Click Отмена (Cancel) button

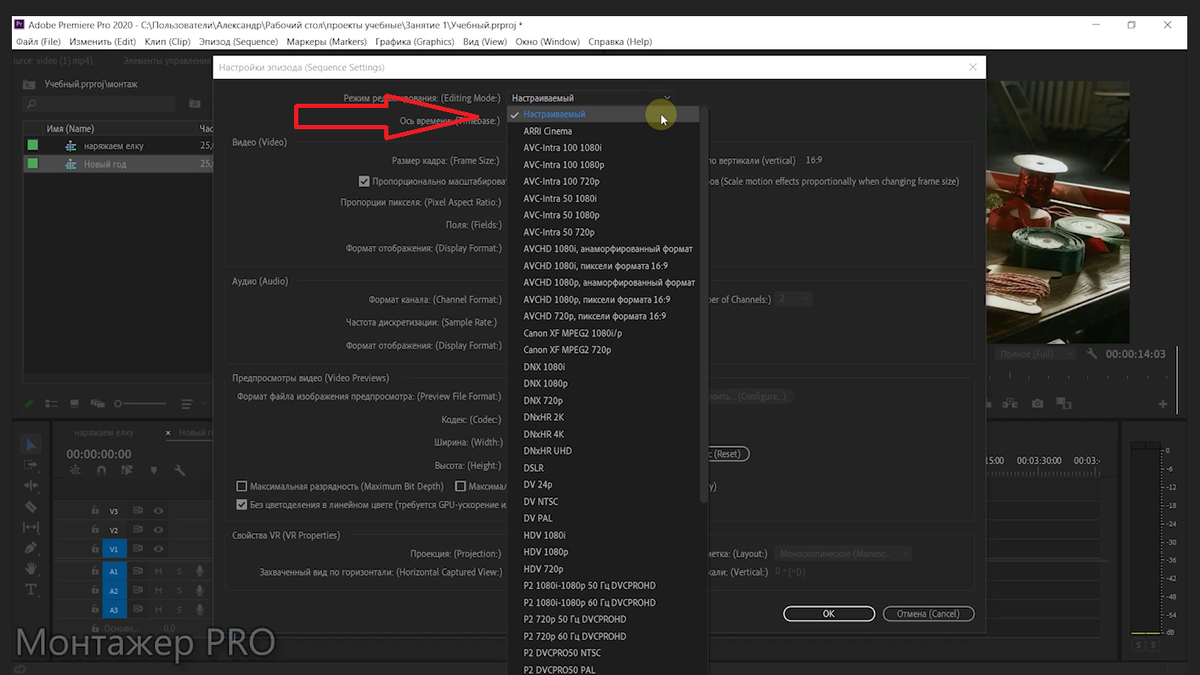point(928,613)
